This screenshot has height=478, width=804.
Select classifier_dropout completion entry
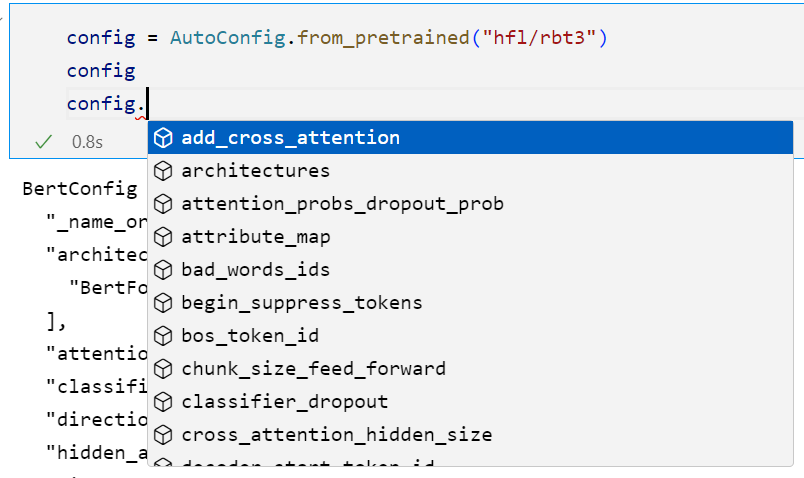[284, 402]
